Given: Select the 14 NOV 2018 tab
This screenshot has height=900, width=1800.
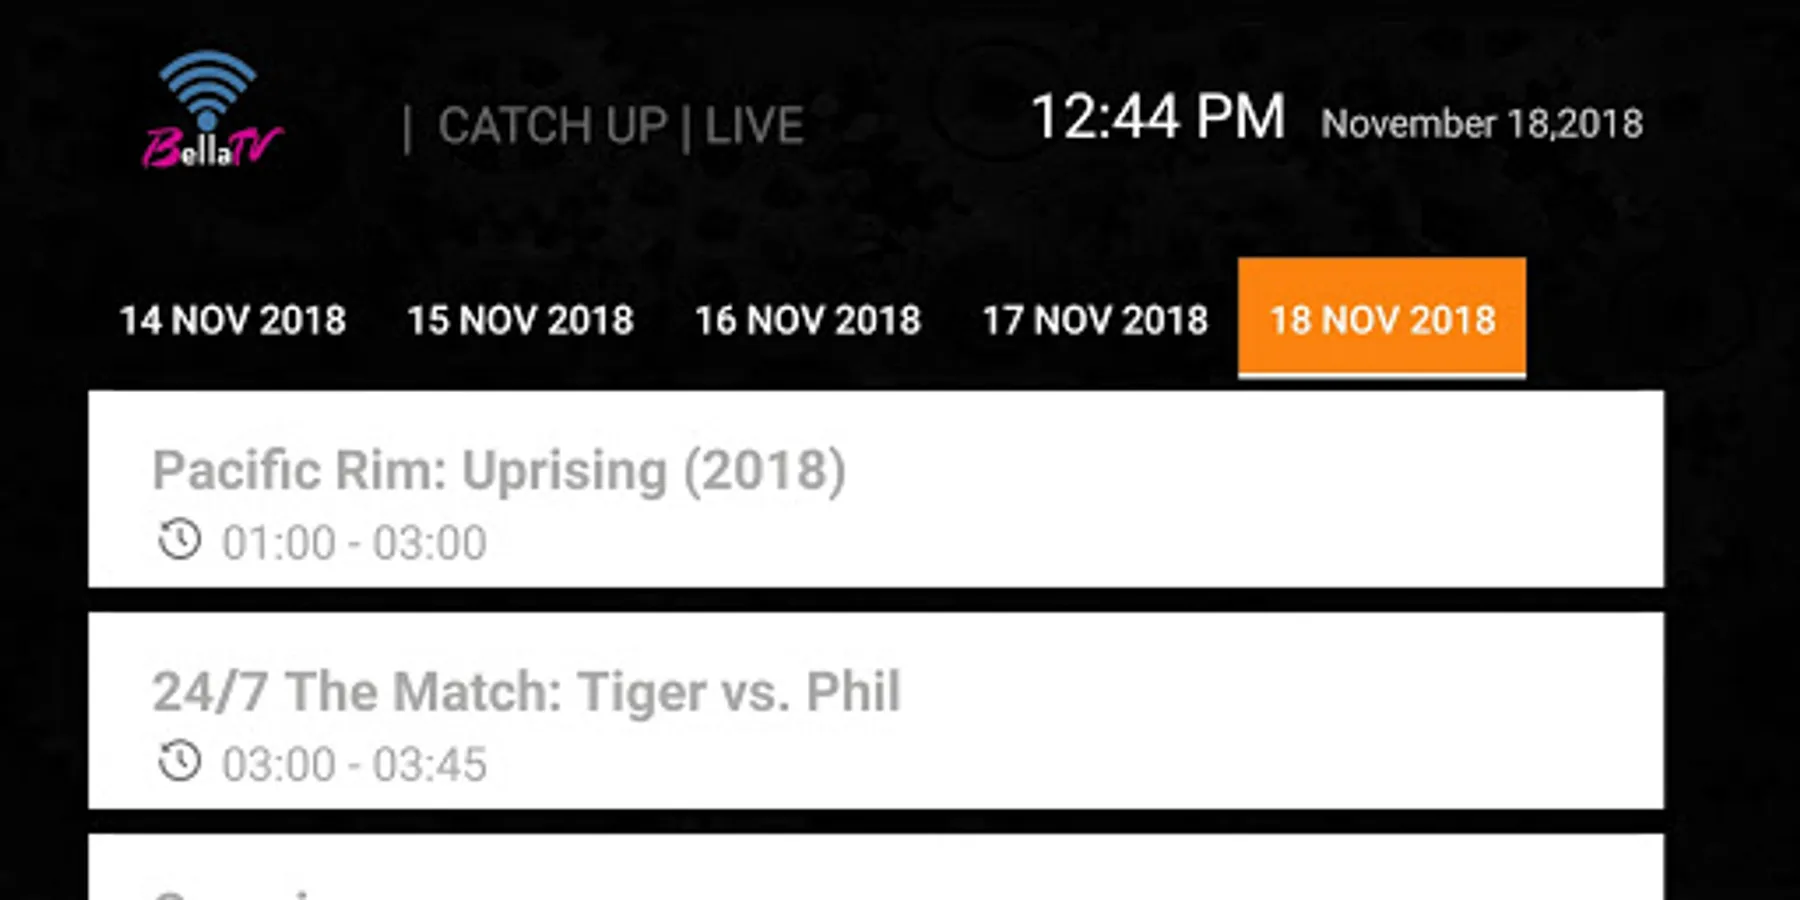Looking at the screenshot, I should click(x=232, y=320).
